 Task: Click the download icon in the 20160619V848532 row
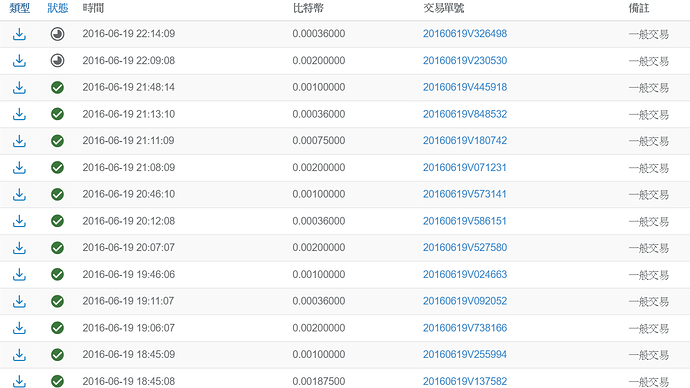19,114
